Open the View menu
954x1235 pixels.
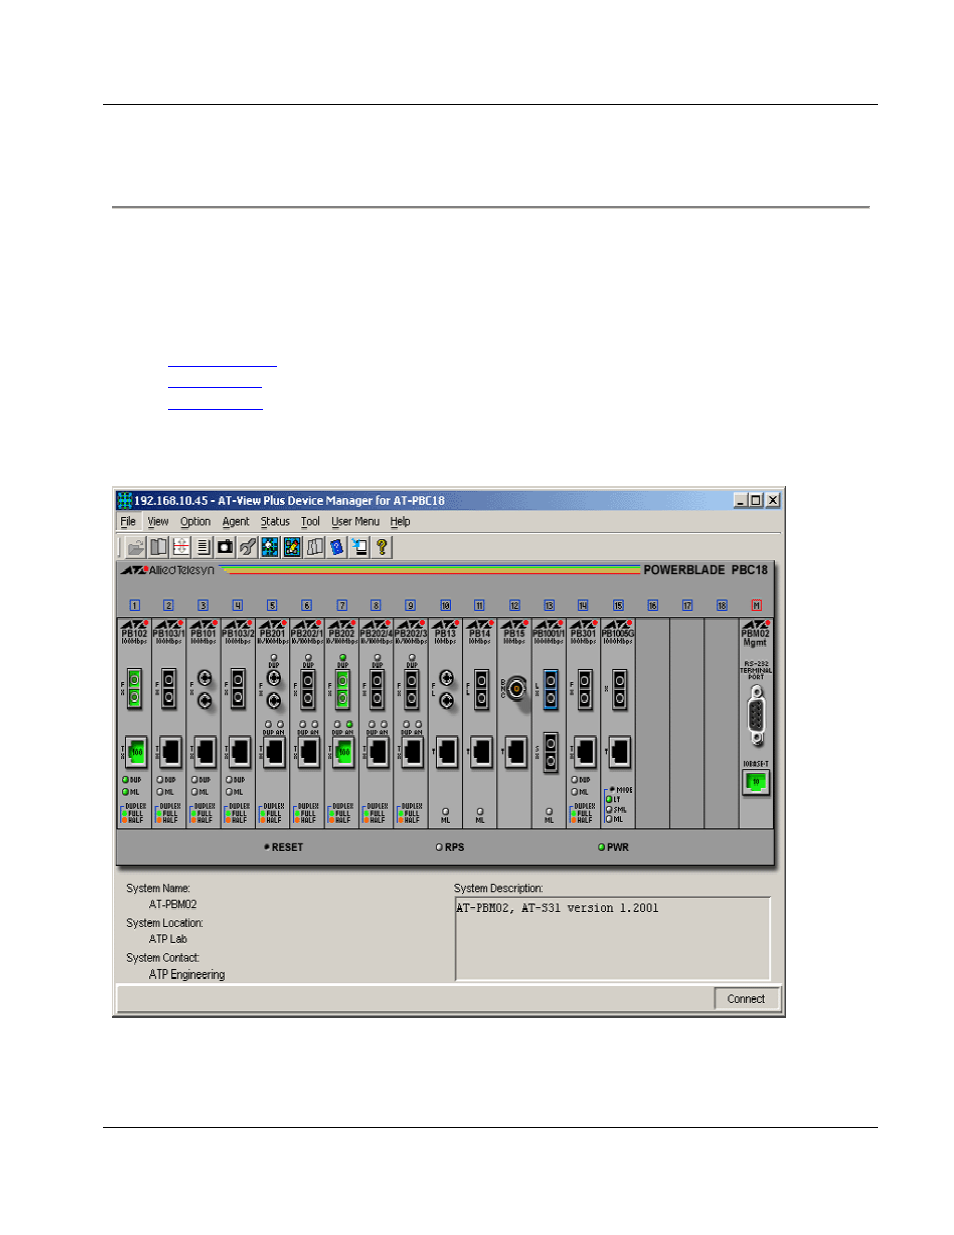(x=158, y=522)
